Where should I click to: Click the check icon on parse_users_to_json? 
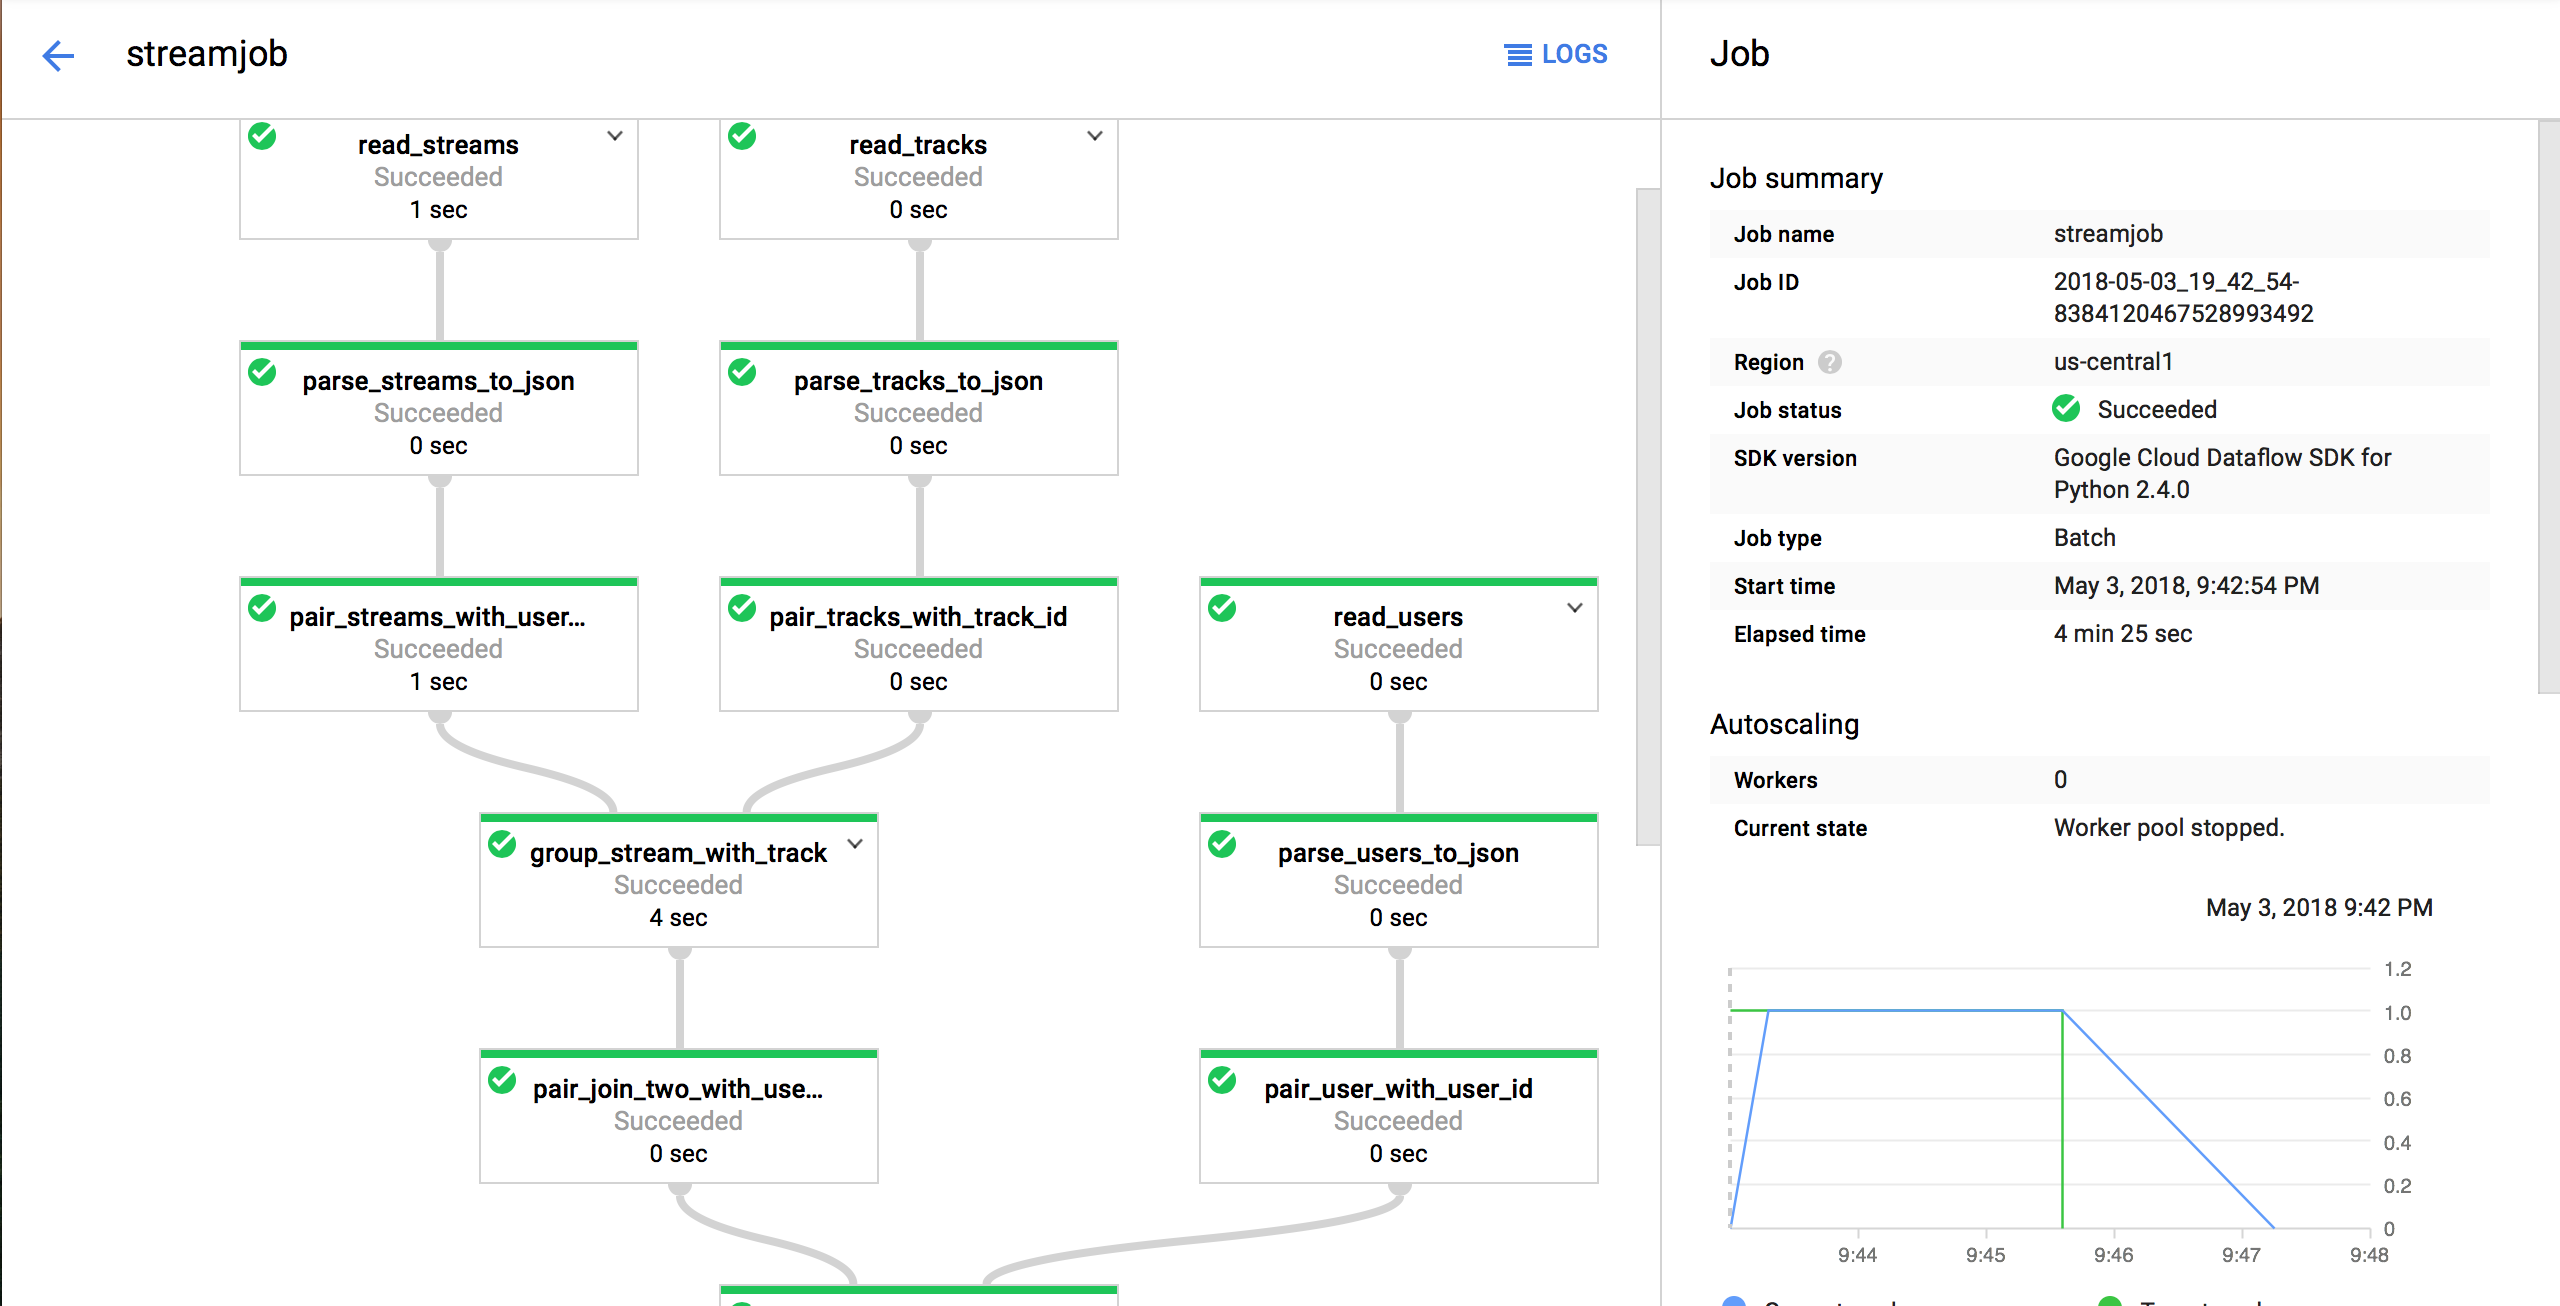click(1222, 844)
